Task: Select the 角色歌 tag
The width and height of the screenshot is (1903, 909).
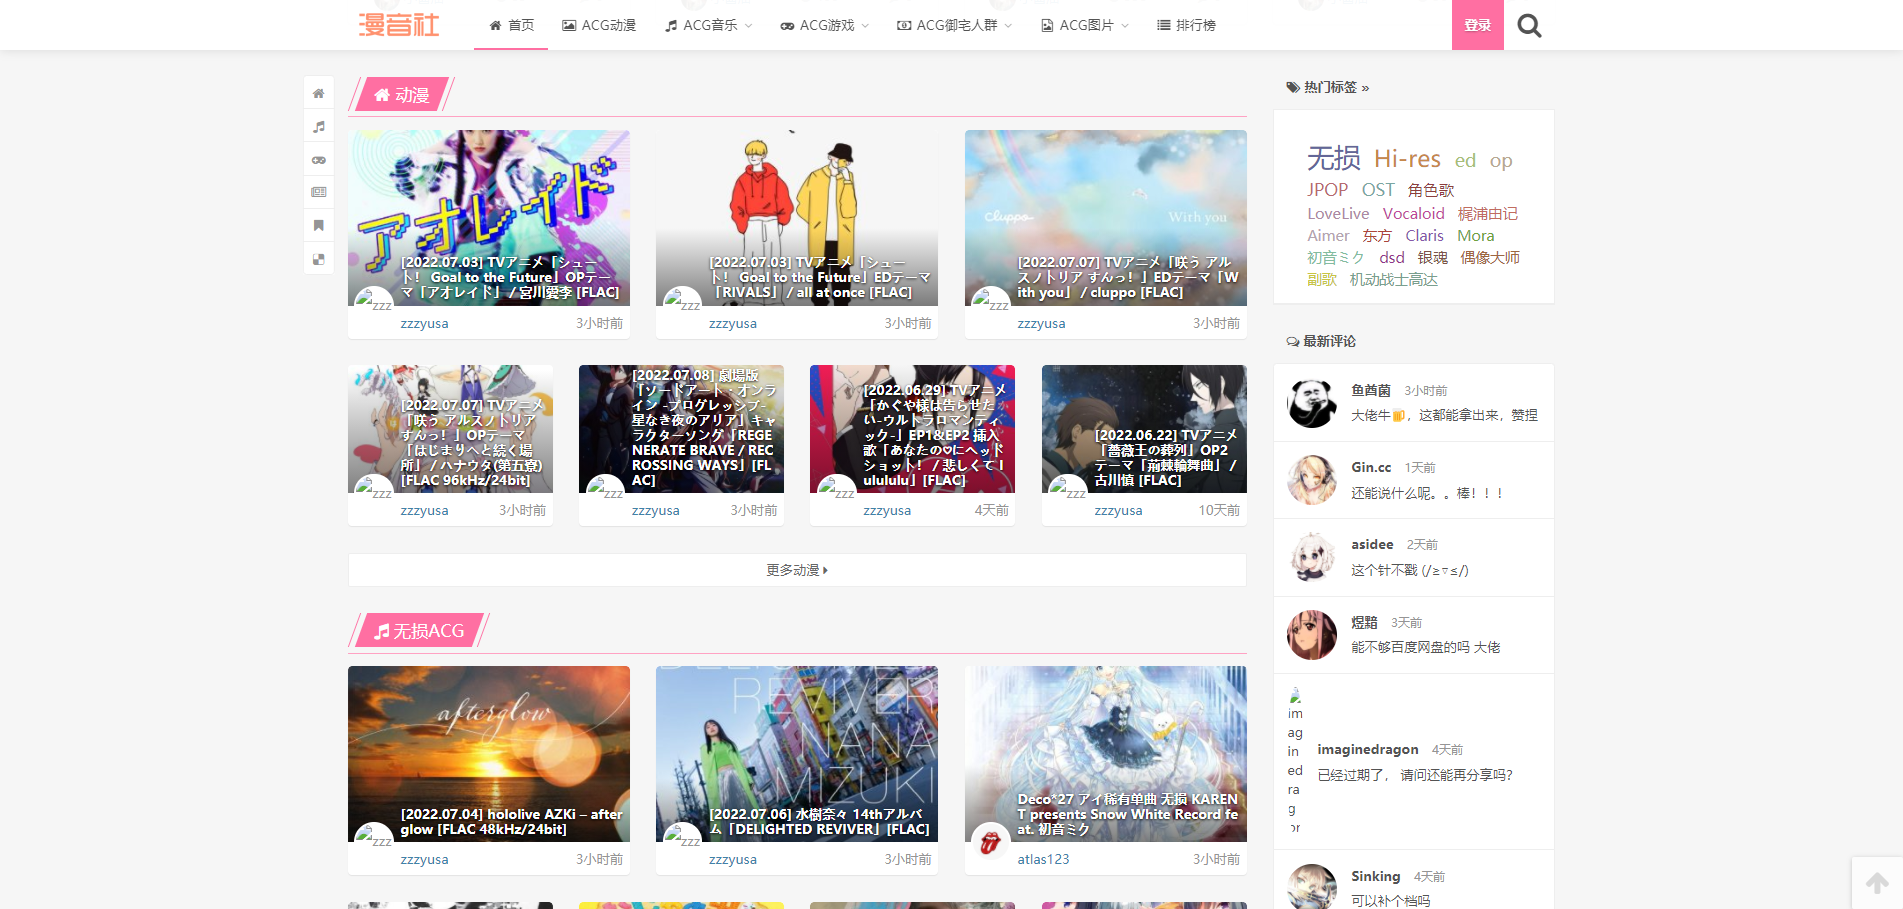Action: [x=1431, y=190]
